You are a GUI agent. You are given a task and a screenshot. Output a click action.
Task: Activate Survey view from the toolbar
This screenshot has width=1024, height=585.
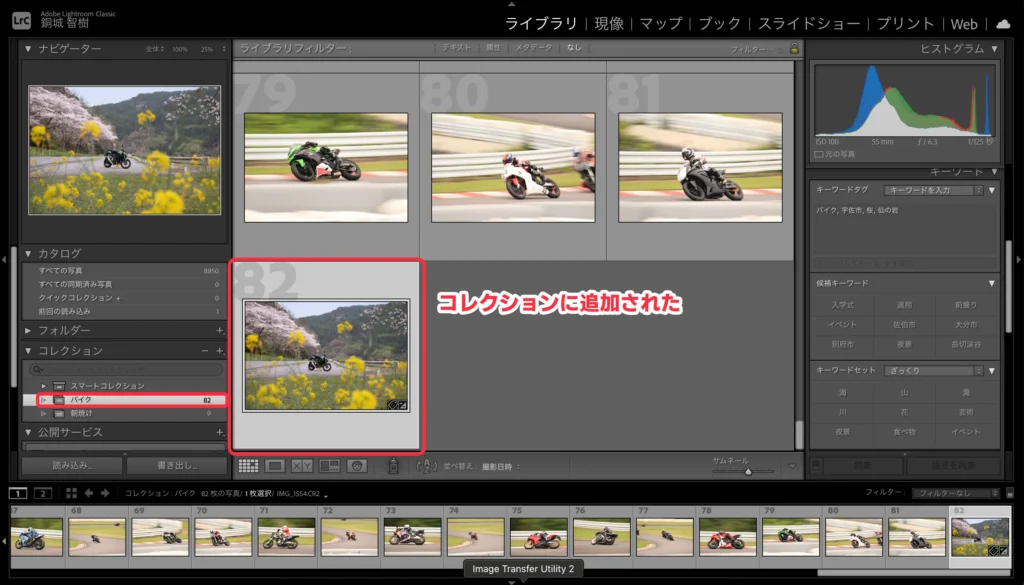click(x=330, y=465)
